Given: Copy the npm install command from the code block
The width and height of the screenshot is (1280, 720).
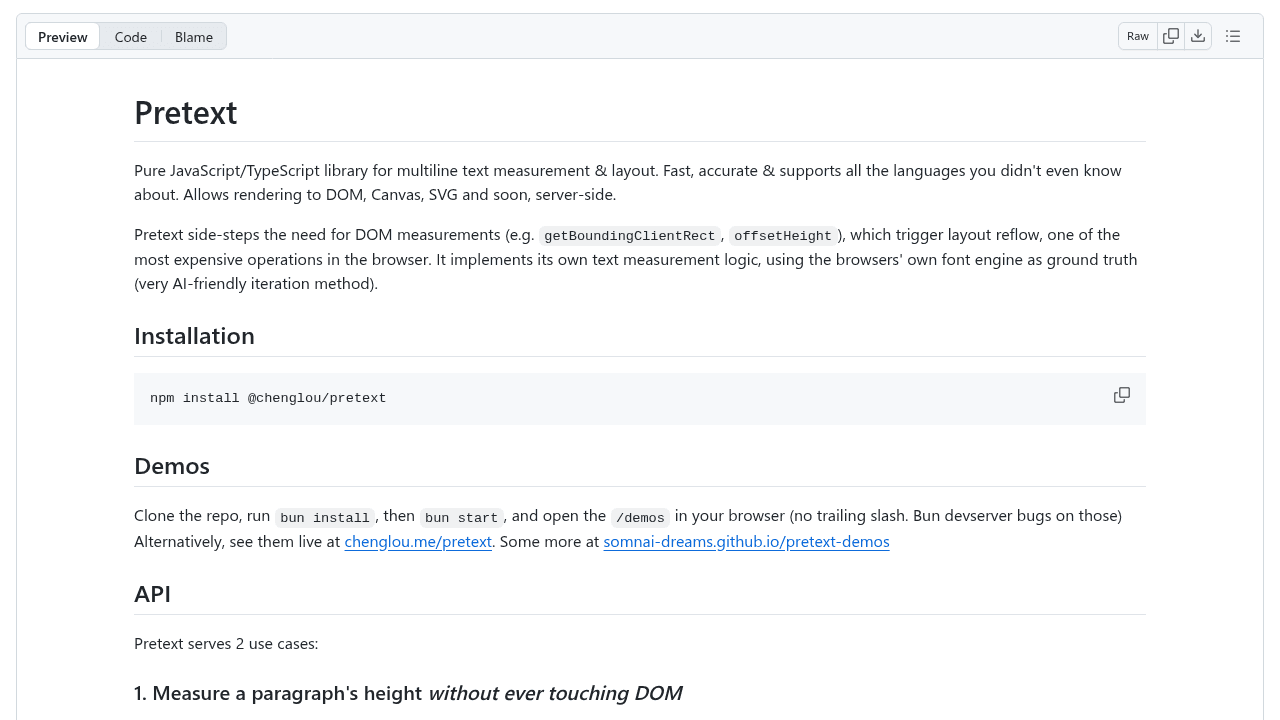Looking at the screenshot, I should [x=1121, y=395].
